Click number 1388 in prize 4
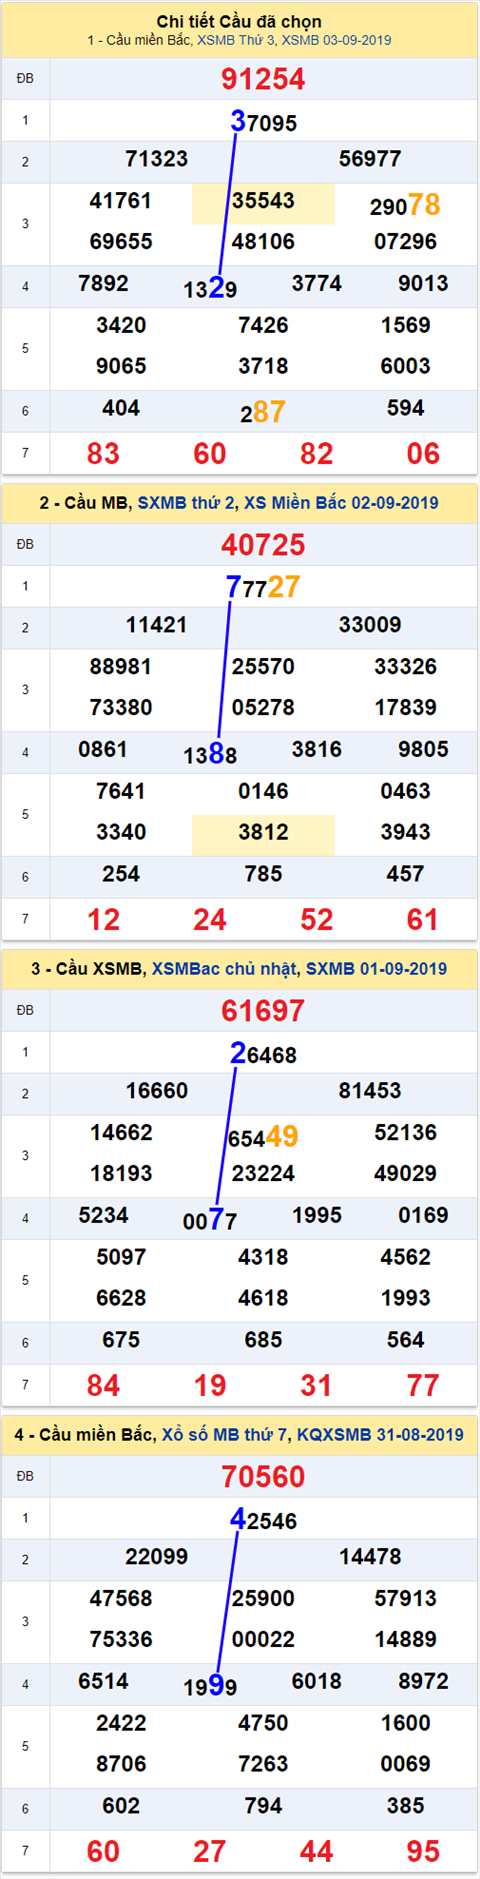Image resolution: width=480 pixels, height=1879 pixels. [210, 755]
